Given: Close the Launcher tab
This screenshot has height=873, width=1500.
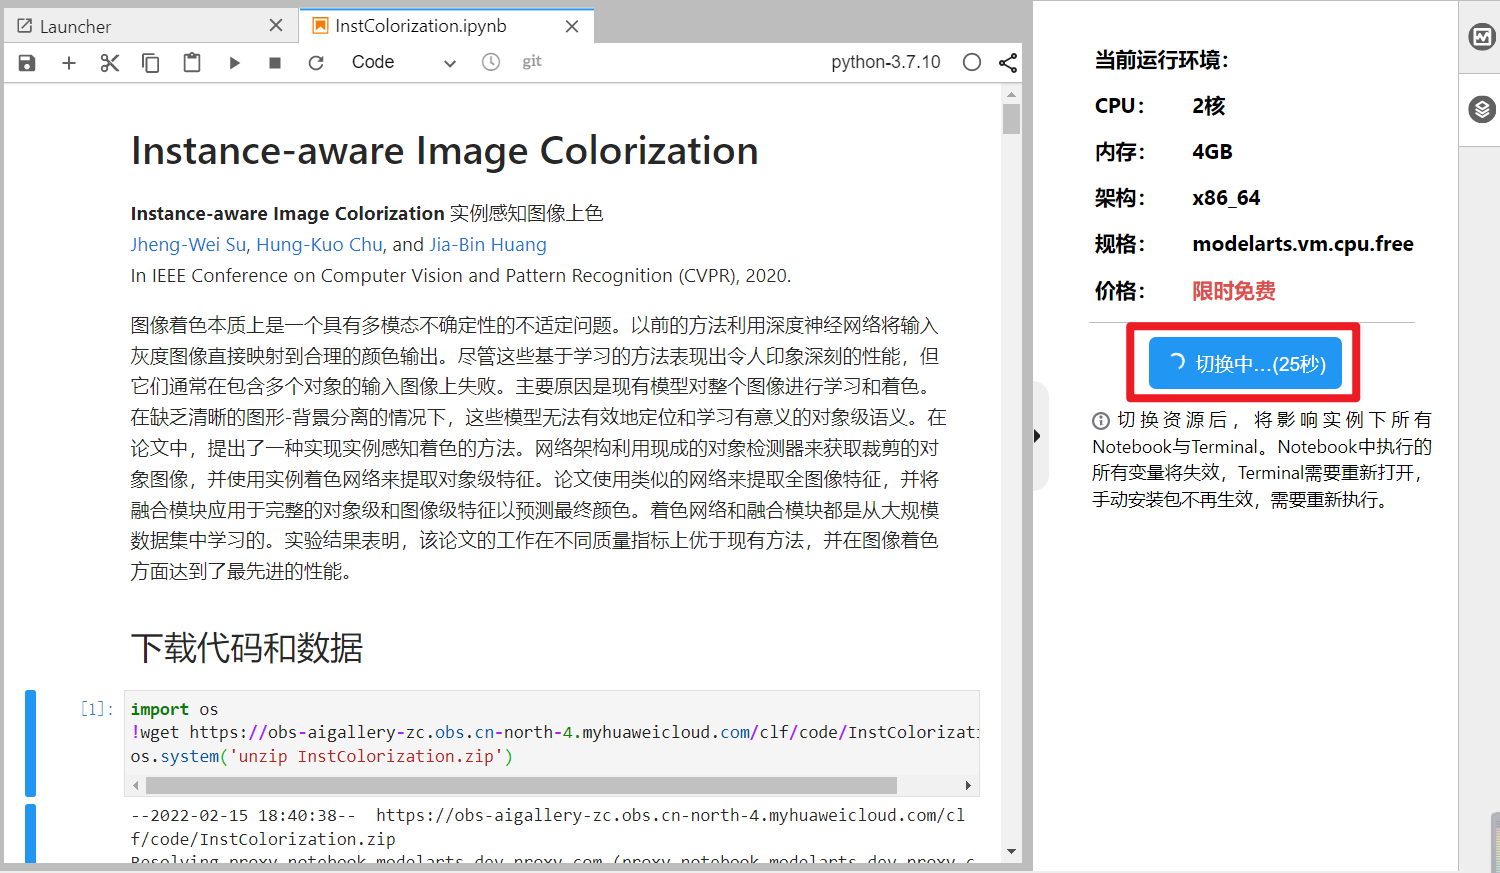Looking at the screenshot, I should pos(276,26).
